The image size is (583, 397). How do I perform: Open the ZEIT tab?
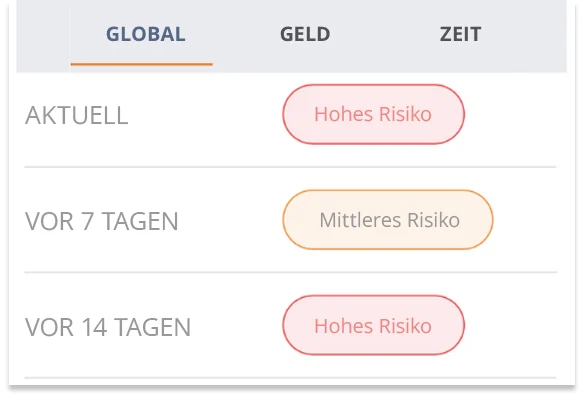click(460, 34)
